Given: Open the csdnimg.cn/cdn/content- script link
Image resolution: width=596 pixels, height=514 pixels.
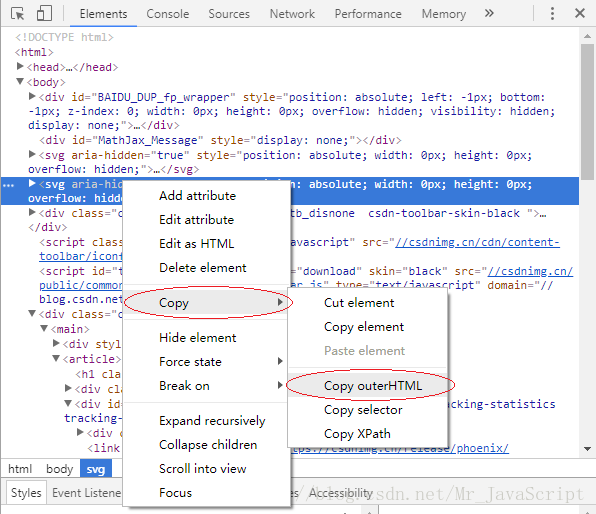Looking at the screenshot, I should [x=477, y=242].
